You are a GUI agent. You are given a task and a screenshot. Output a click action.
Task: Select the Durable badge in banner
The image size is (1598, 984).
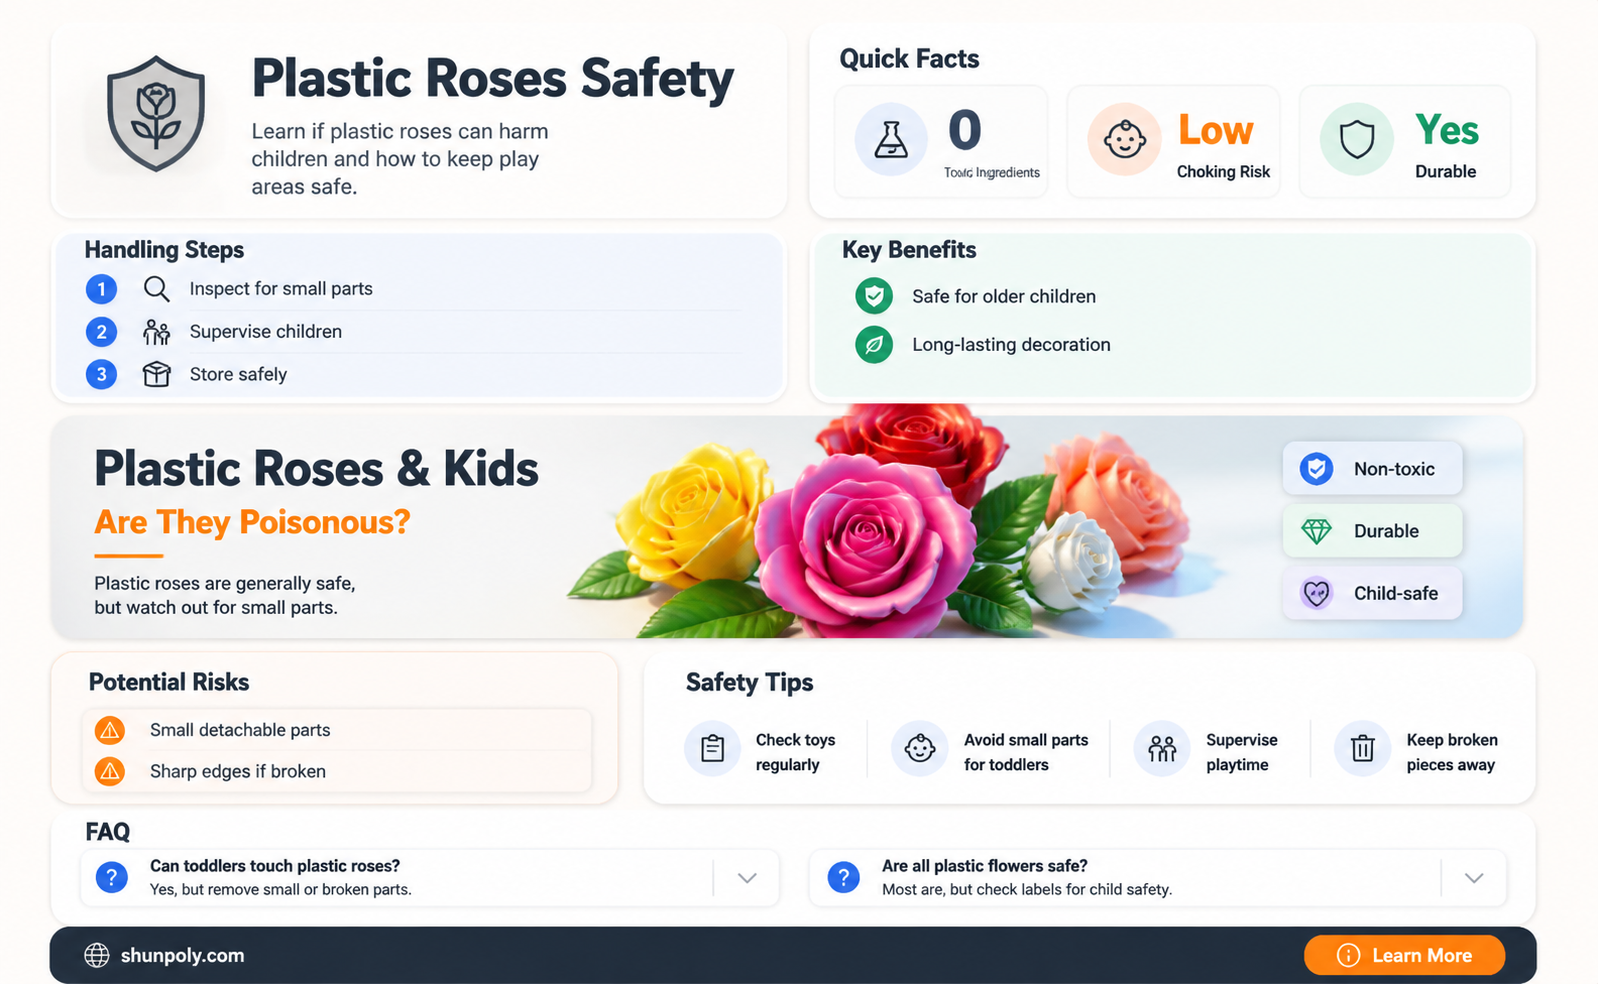pos(1372,531)
